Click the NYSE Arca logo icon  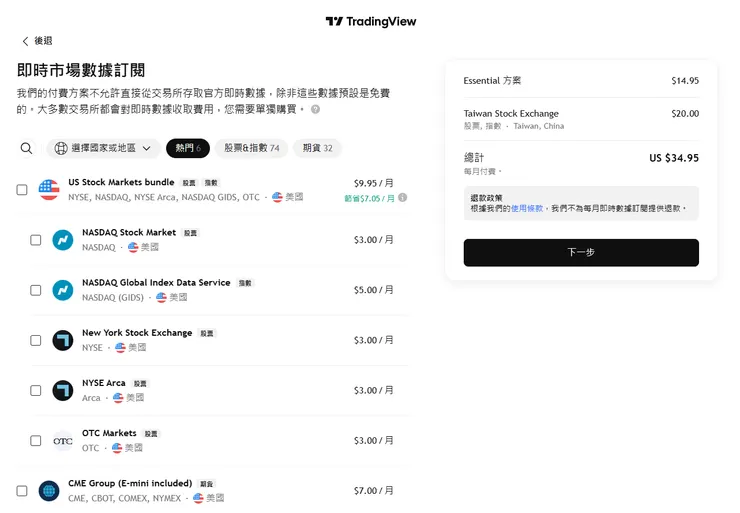pos(63,391)
